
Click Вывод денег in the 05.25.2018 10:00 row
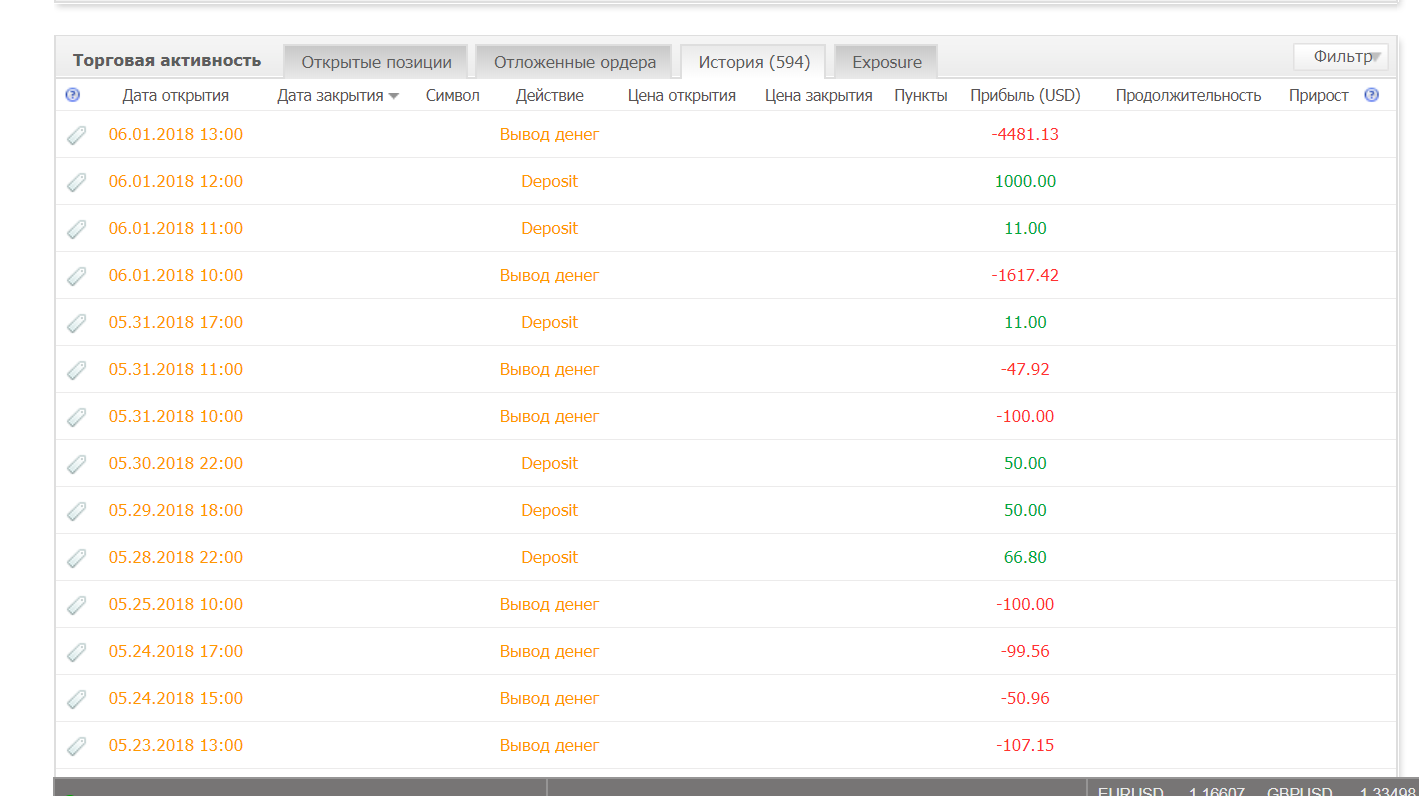tap(550, 605)
